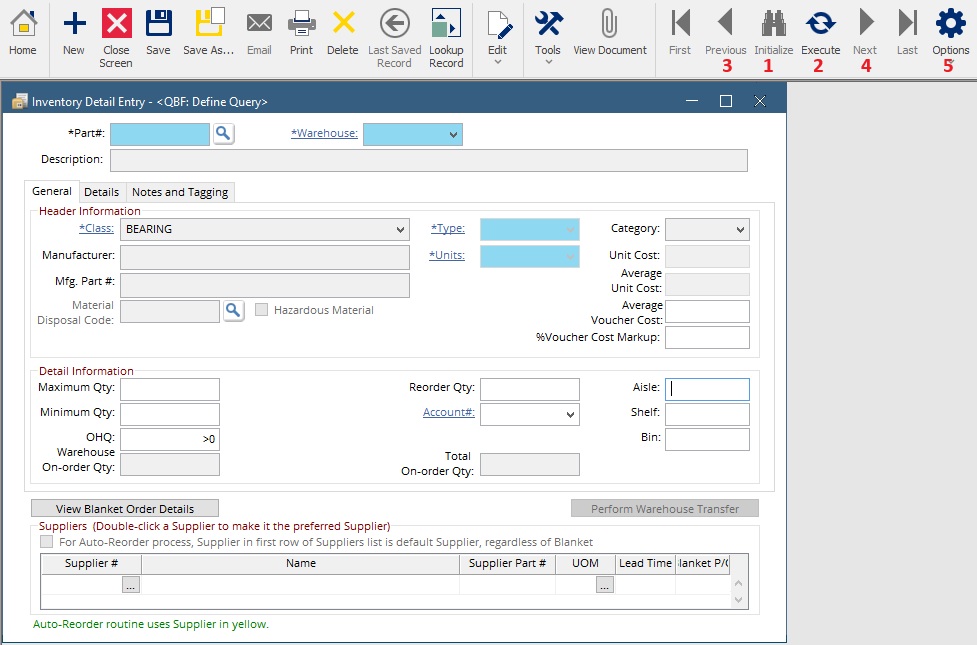The width and height of the screenshot is (977, 645).
Task: Open Lookup Record toolbar icon
Action: pyautogui.click(x=446, y=23)
